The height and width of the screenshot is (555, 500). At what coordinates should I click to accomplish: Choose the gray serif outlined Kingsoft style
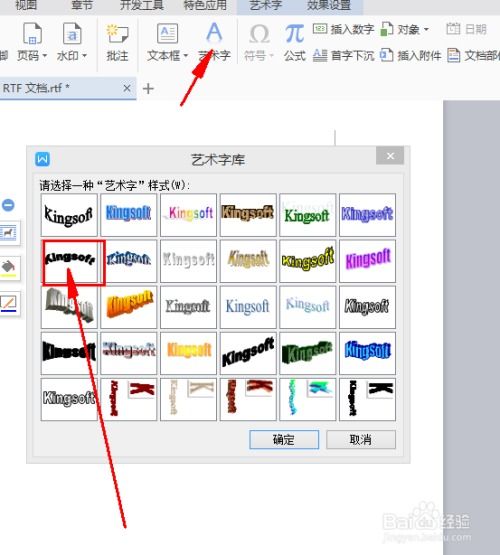point(188,307)
